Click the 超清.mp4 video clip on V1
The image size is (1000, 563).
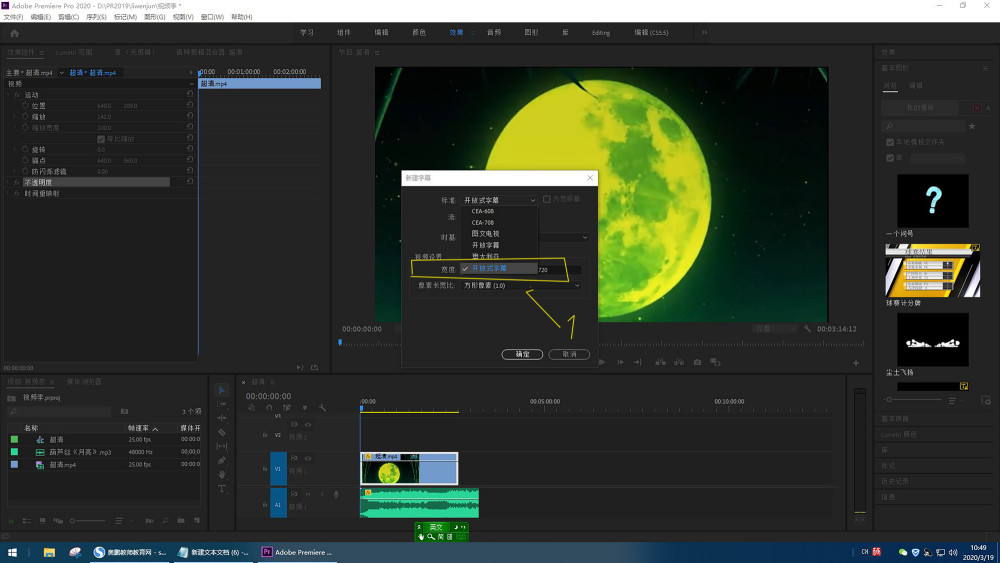pos(408,469)
